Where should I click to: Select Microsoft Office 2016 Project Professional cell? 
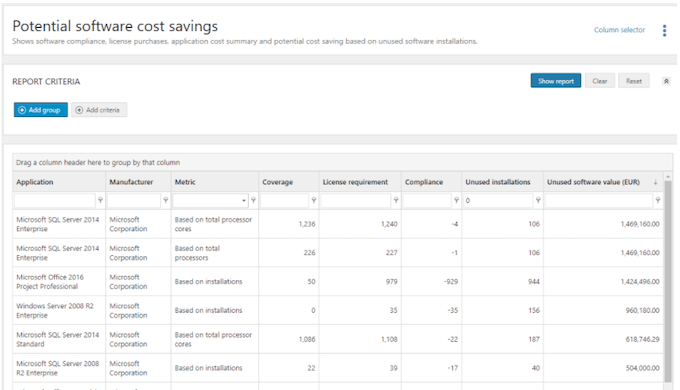pos(59,282)
